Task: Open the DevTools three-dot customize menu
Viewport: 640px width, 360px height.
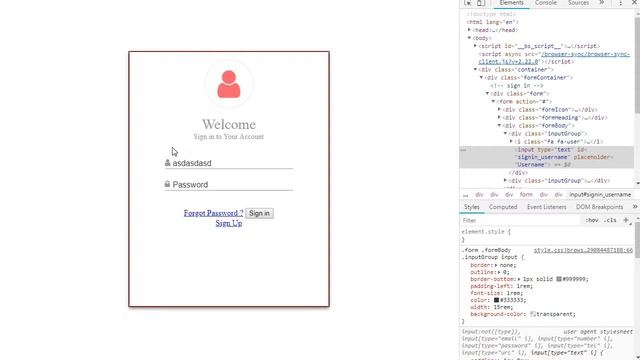Action: pos(620,3)
